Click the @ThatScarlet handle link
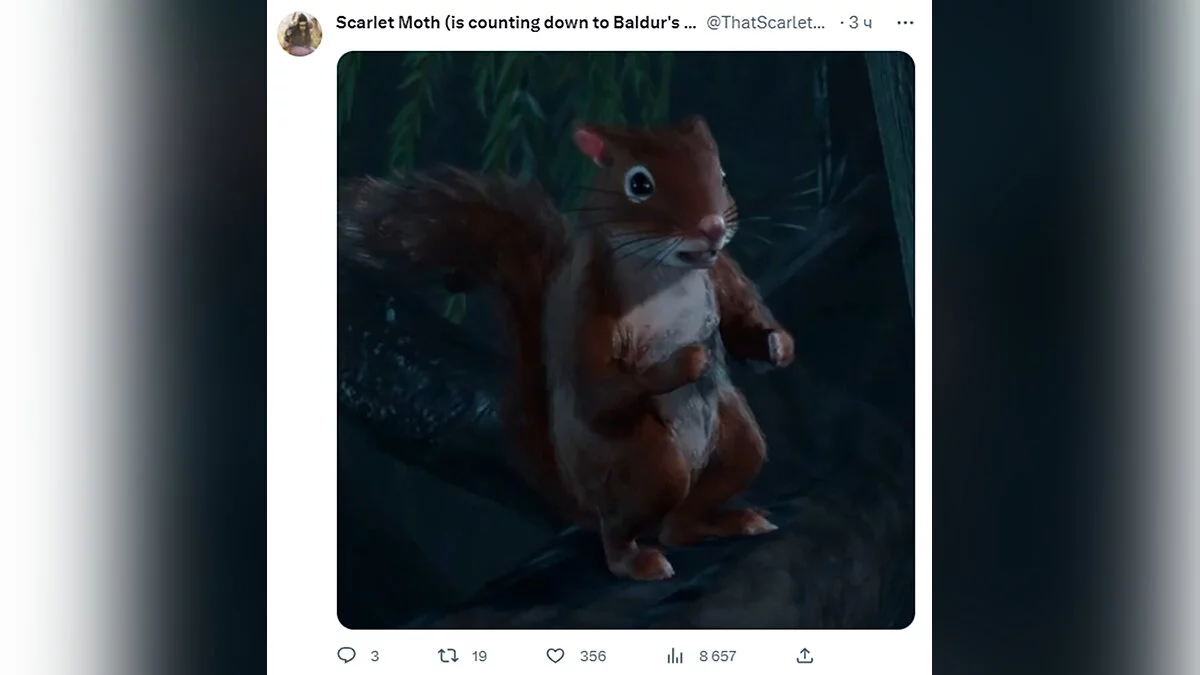The height and width of the screenshot is (675, 1200). click(x=766, y=22)
